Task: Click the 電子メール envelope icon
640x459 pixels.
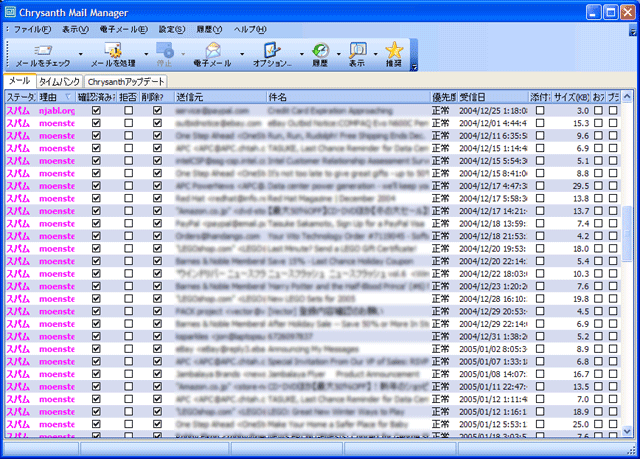Action: (213, 50)
